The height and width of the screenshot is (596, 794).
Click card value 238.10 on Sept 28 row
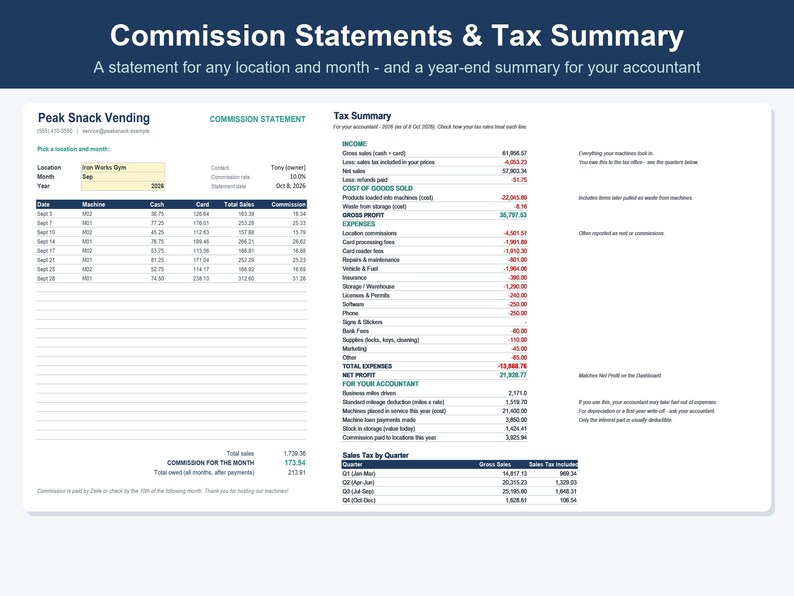[201, 279]
